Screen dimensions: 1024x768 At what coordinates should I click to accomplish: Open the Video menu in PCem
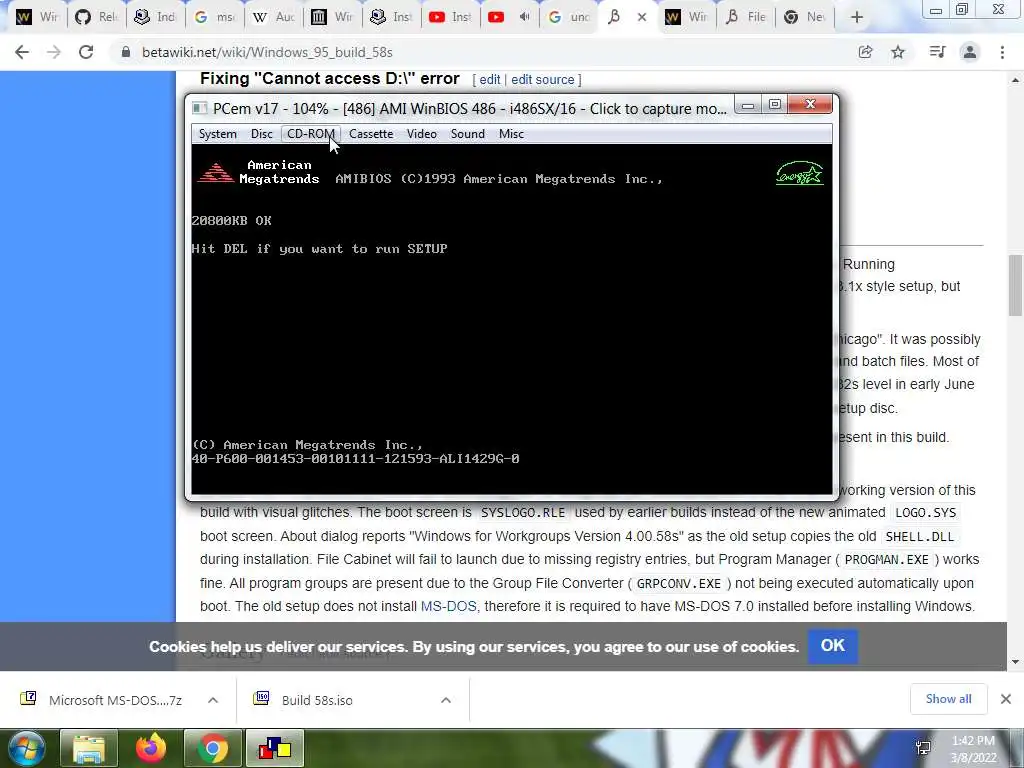[x=421, y=134]
